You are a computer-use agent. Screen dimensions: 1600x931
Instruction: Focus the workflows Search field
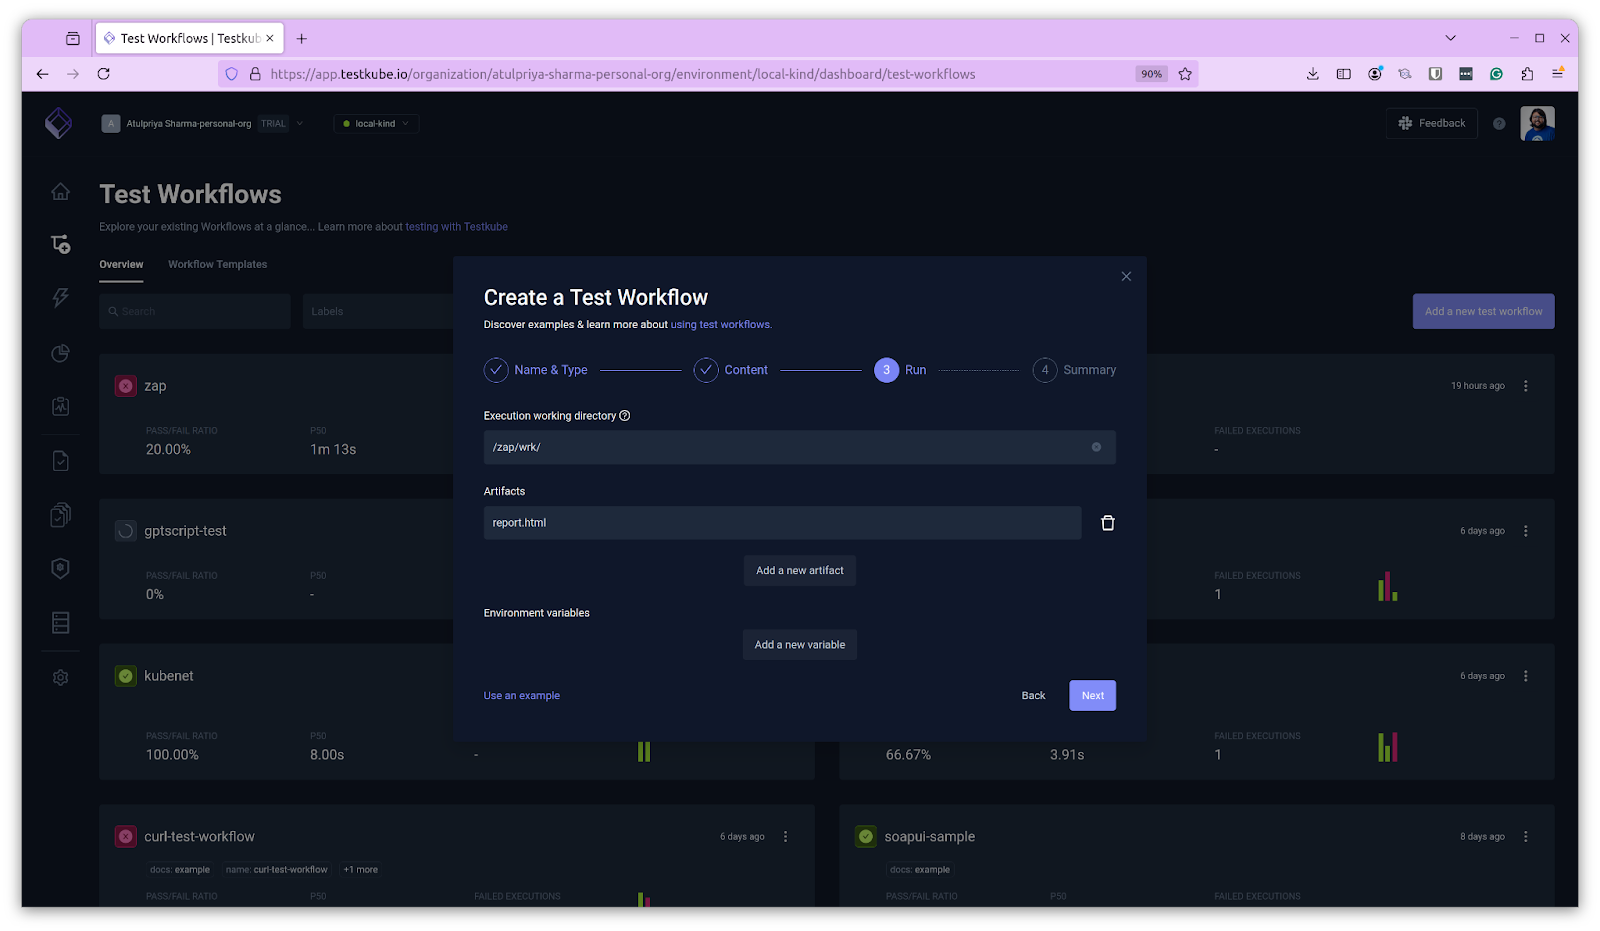195,311
